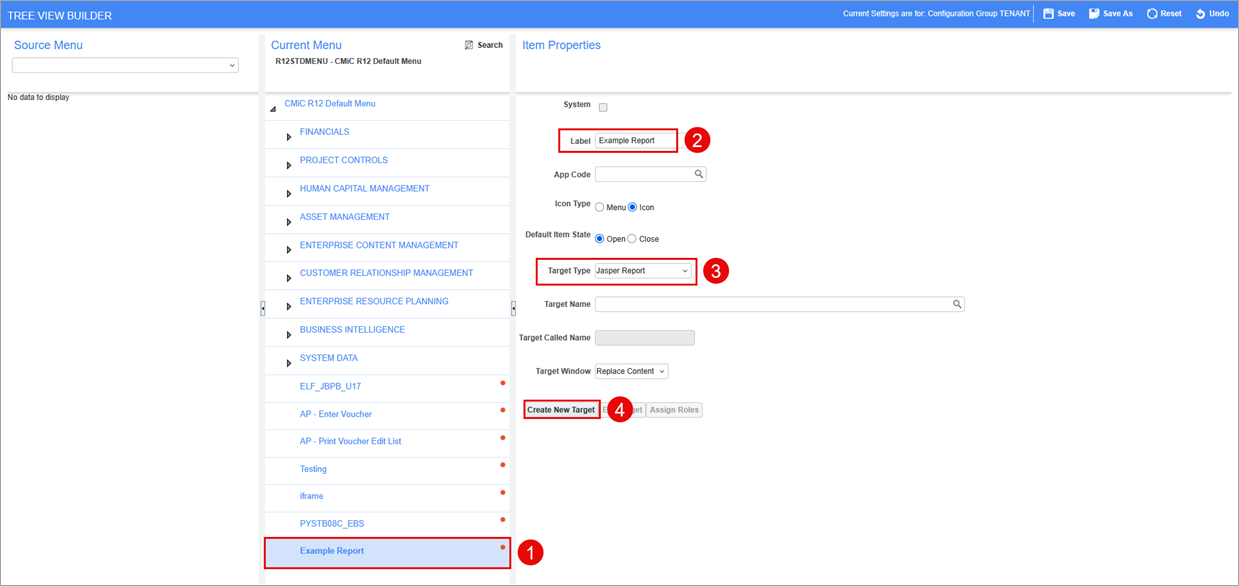The width and height of the screenshot is (1239, 586).
Task: Expand the ASSET MANAGEMENT node arrow
Action: pyautogui.click(x=289, y=221)
